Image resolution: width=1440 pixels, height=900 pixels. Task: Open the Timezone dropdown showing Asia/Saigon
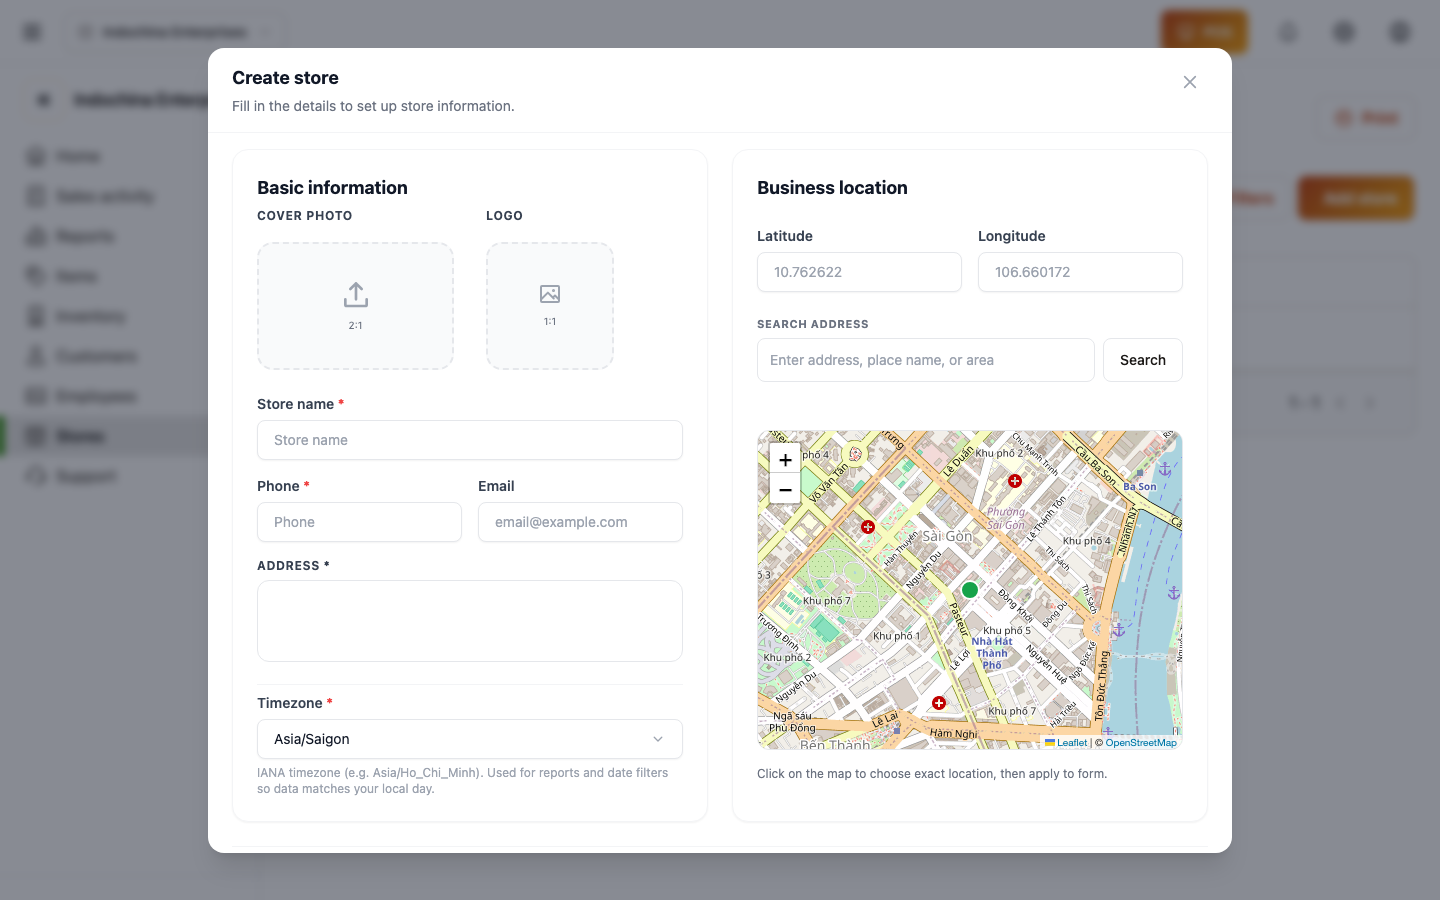coord(470,739)
